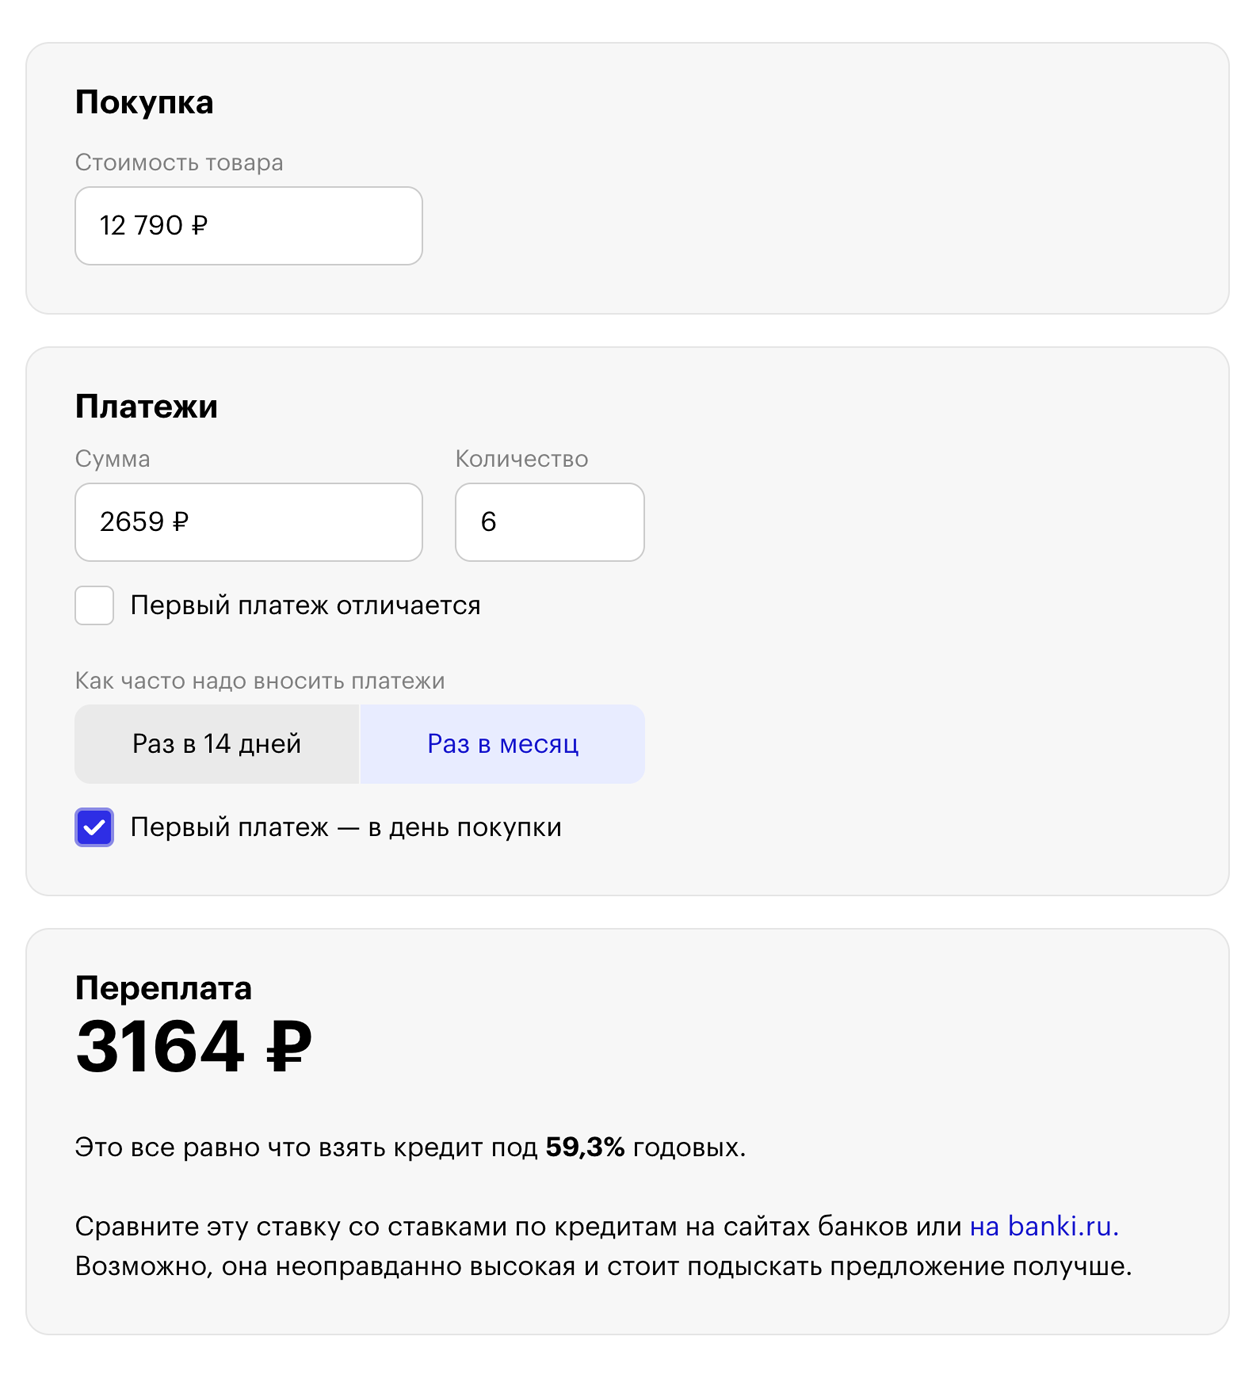Select the 'Раз в месяц' option
Viewport: 1260px width, 1387px height.
click(502, 744)
